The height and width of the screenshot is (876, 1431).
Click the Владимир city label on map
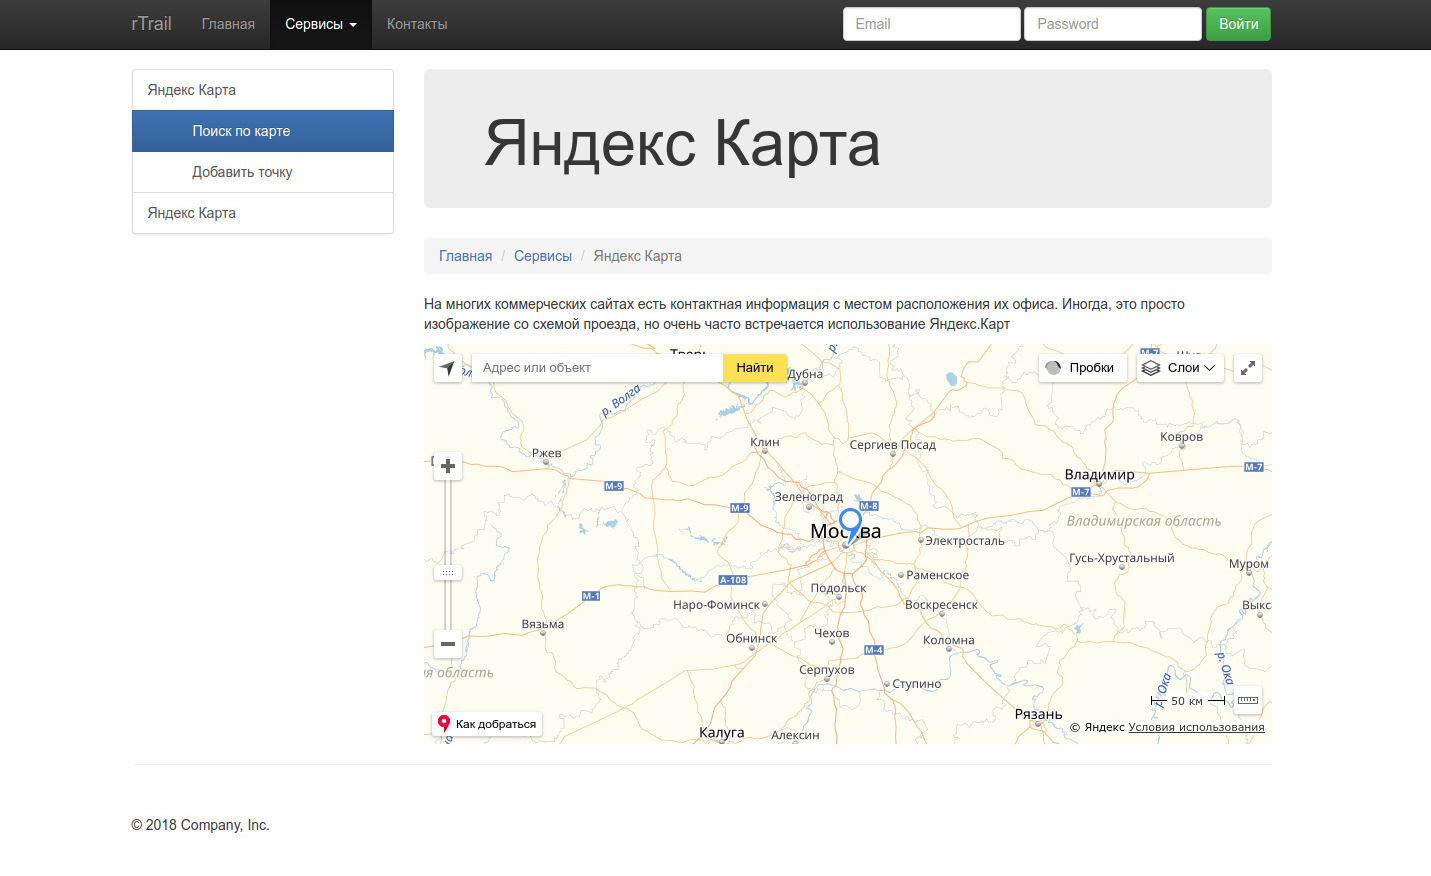[x=1100, y=475]
